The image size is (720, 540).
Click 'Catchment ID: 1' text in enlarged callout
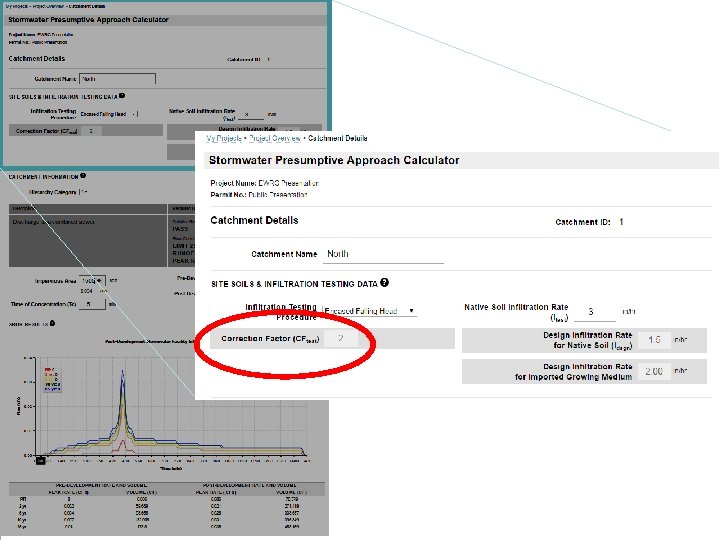[x=589, y=222]
